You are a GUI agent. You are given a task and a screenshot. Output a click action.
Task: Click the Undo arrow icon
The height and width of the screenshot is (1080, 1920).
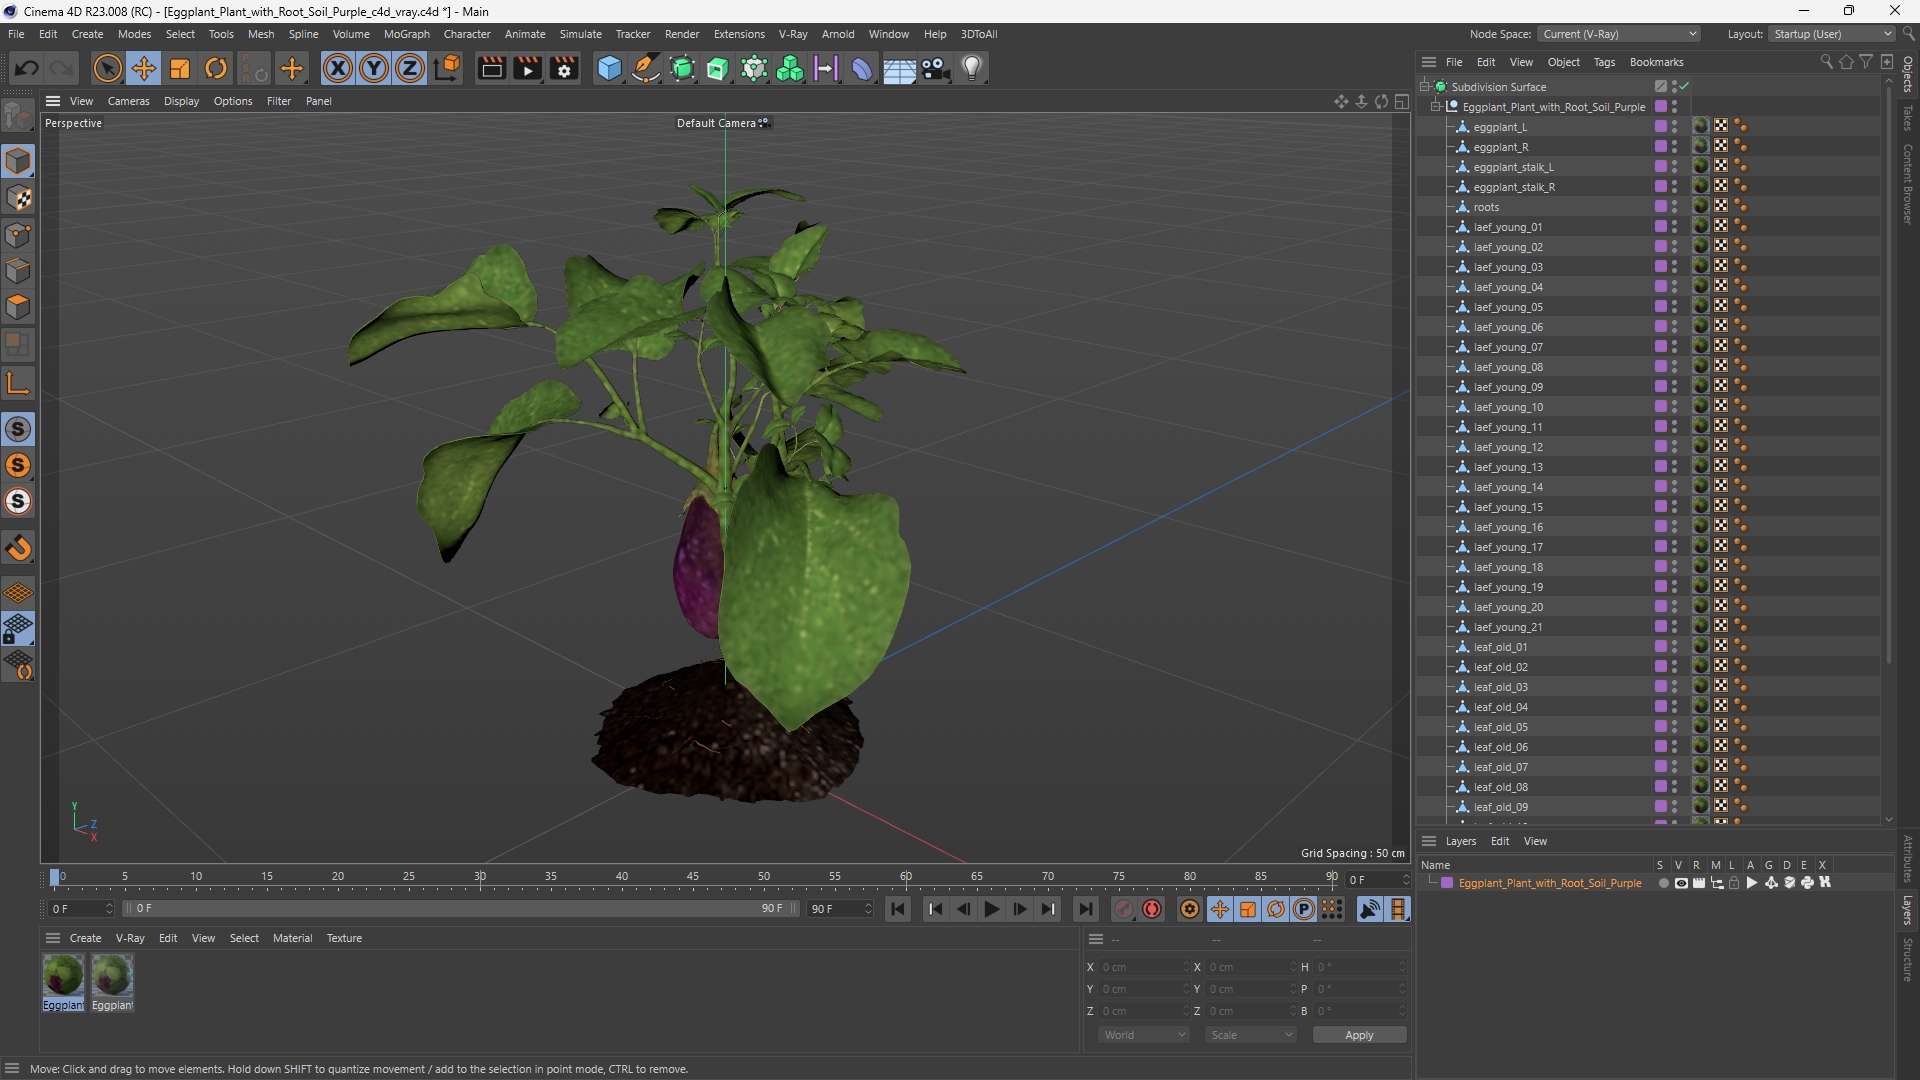27,68
